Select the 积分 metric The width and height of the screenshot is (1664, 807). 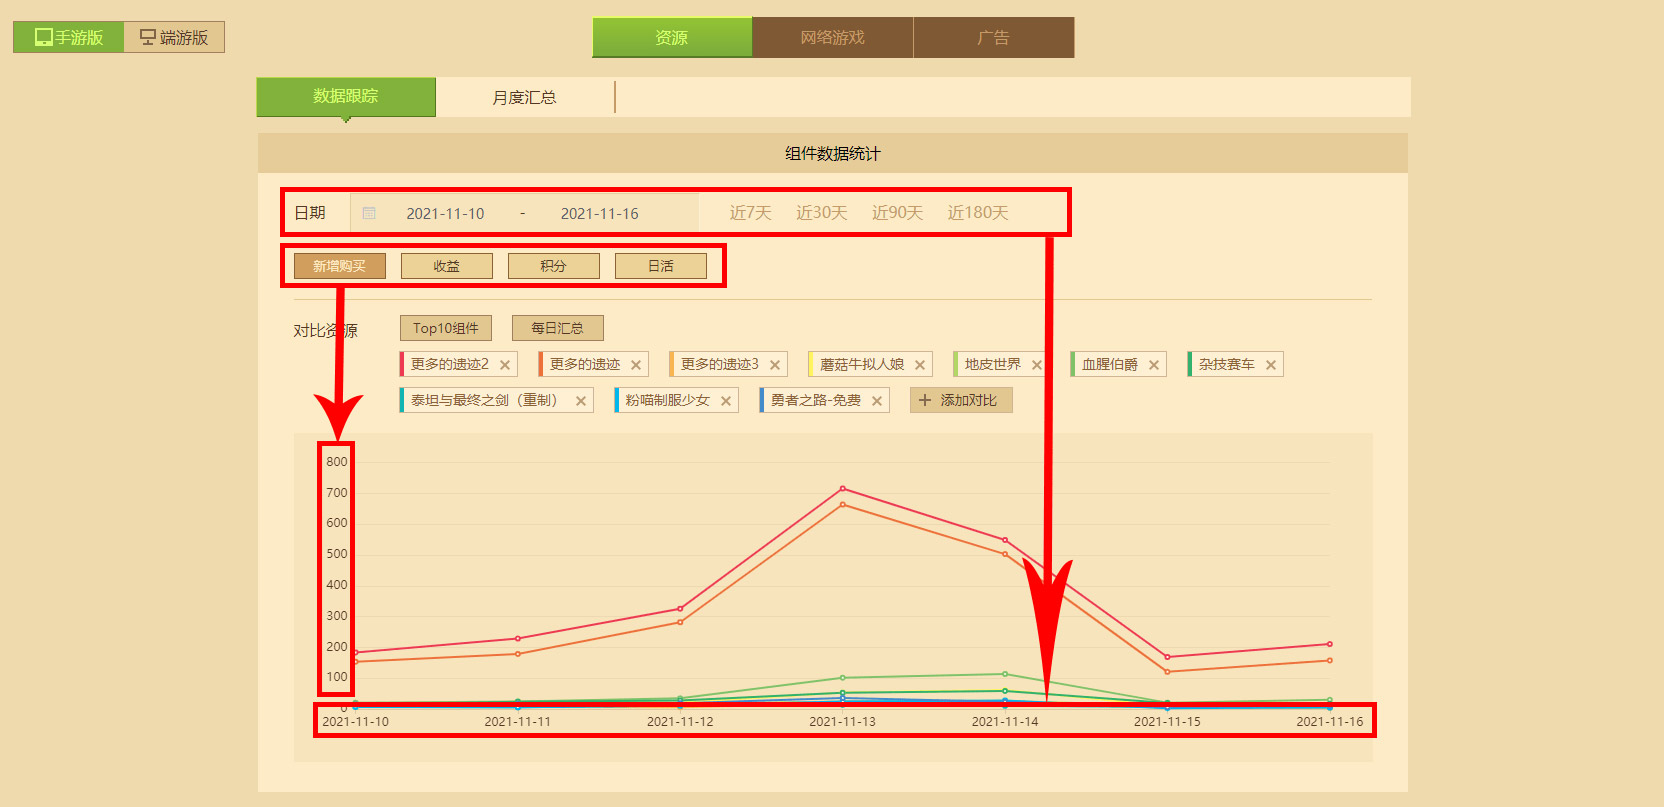[x=554, y=266]
